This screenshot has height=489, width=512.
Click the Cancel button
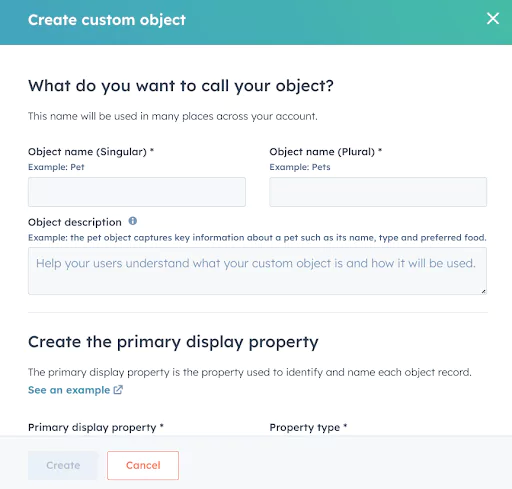[x=143, y=465]
